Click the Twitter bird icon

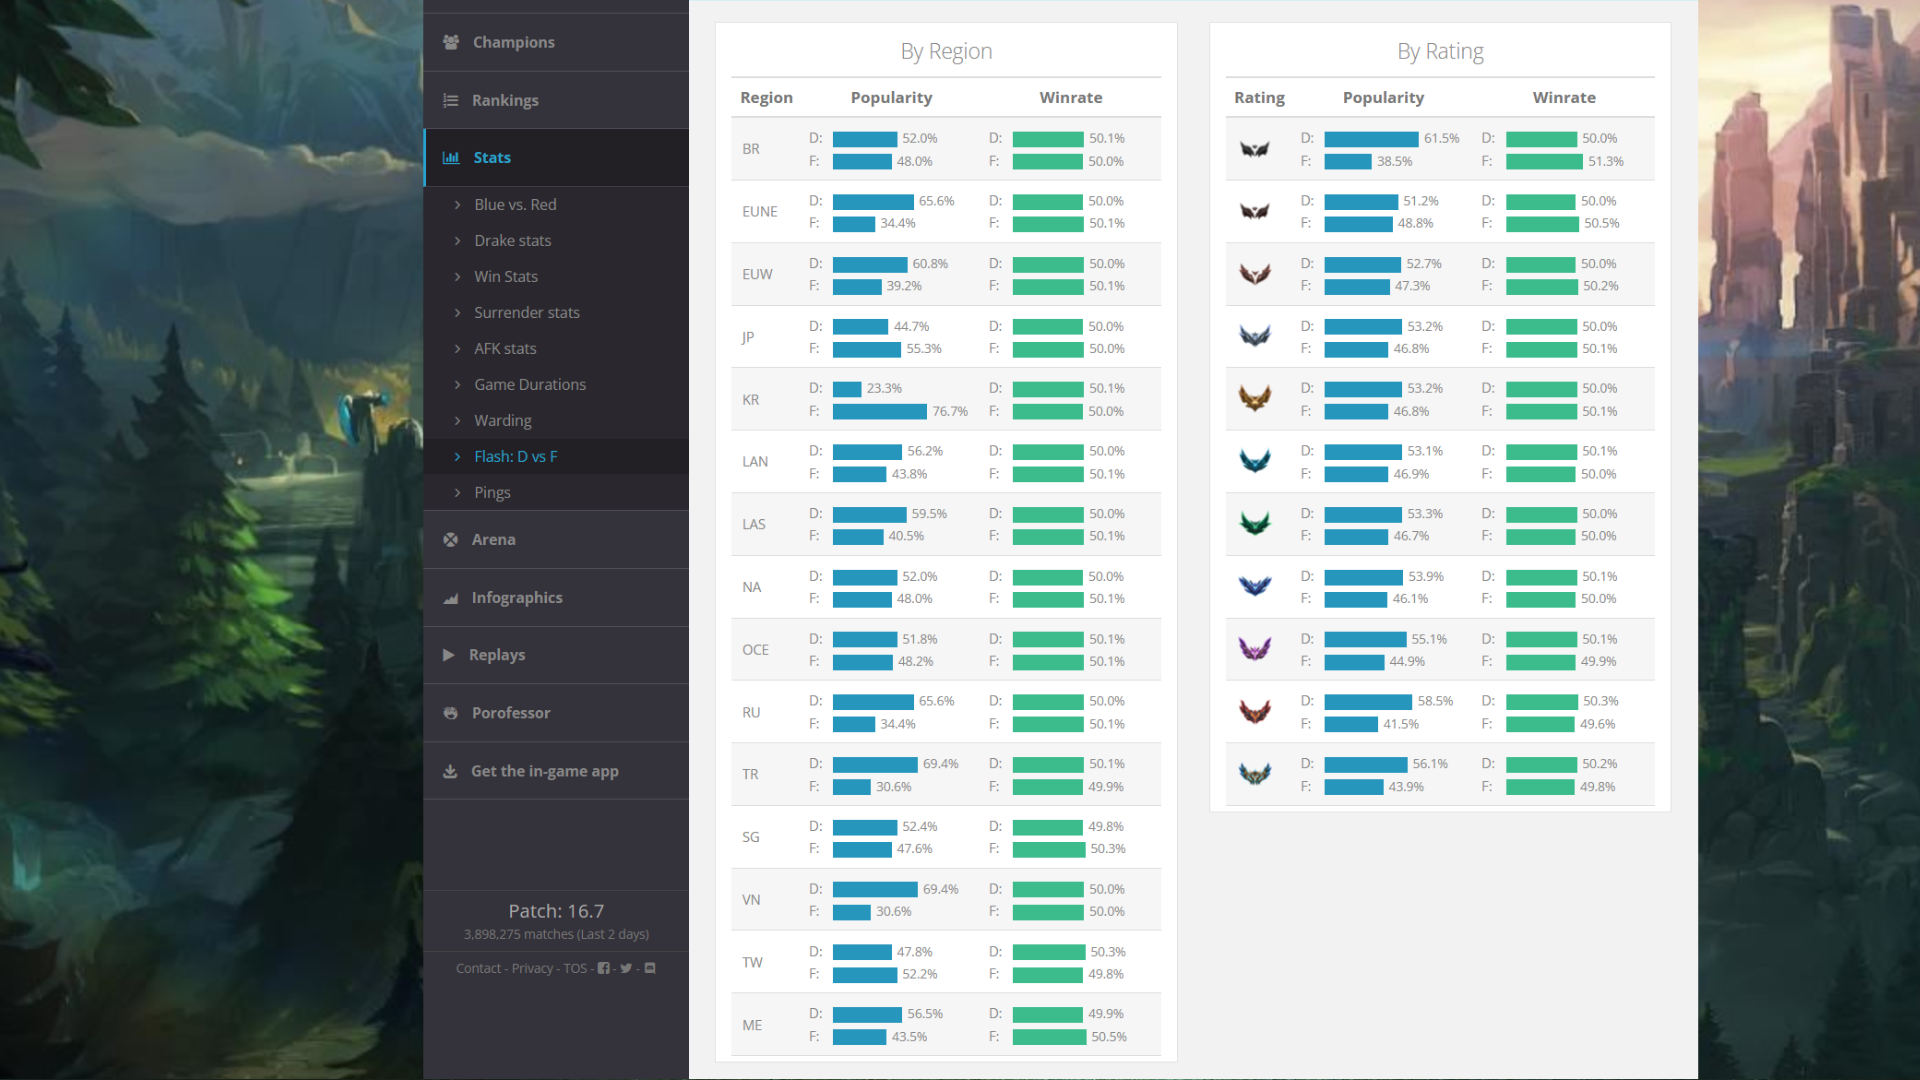pyautogui.click(x=626, y=968)
